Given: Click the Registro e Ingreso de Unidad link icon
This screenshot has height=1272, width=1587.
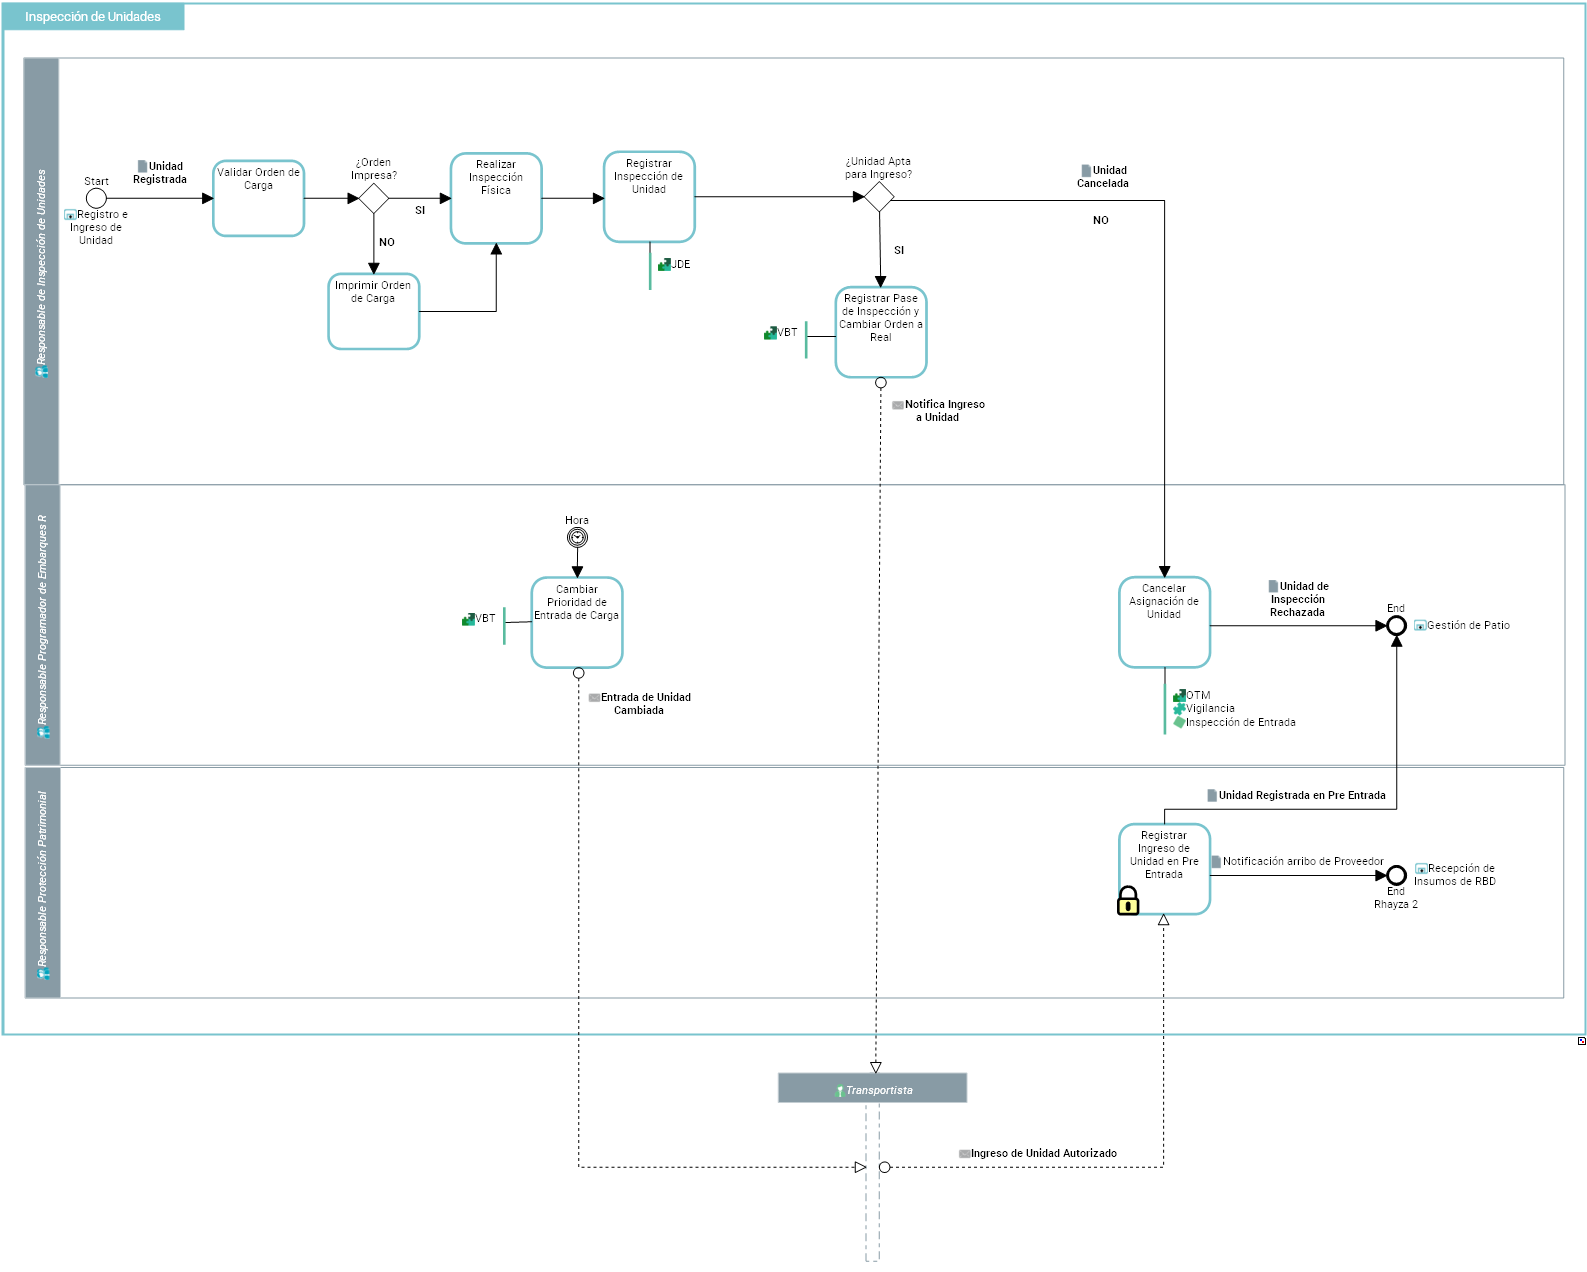Looking at the screenshot, I should pos(70,215).
